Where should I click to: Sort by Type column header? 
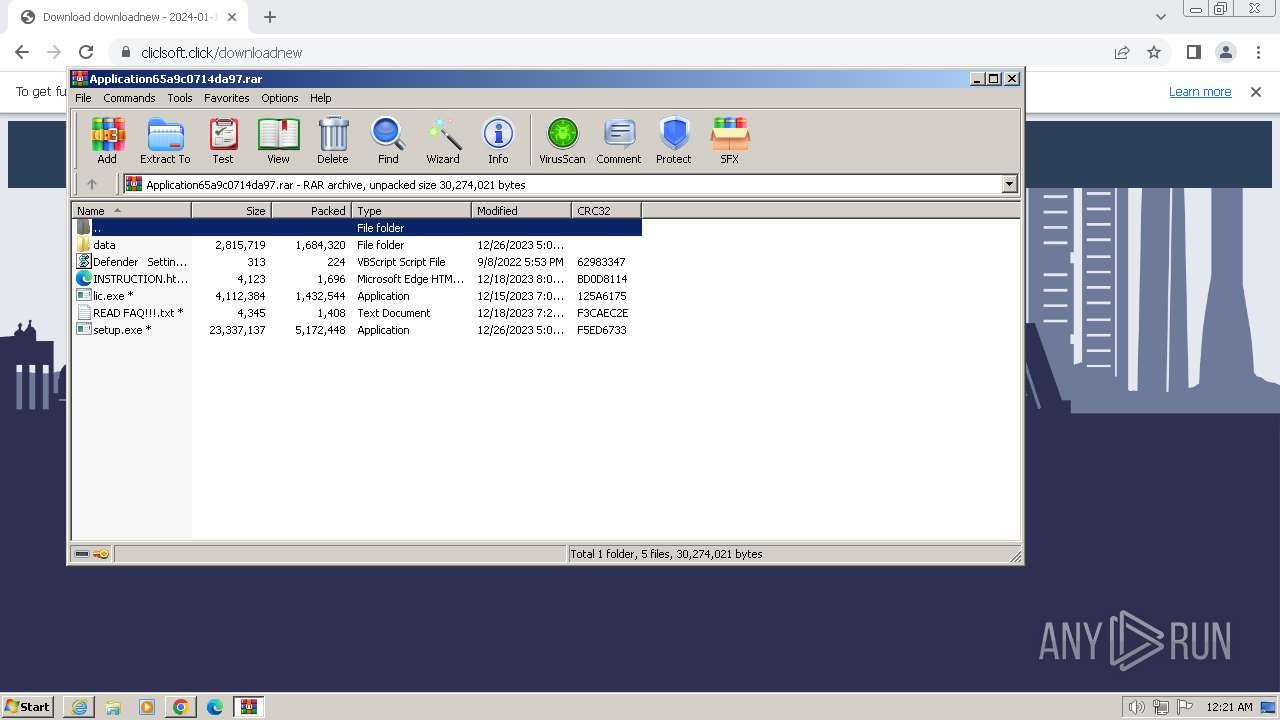click(411, 210)
